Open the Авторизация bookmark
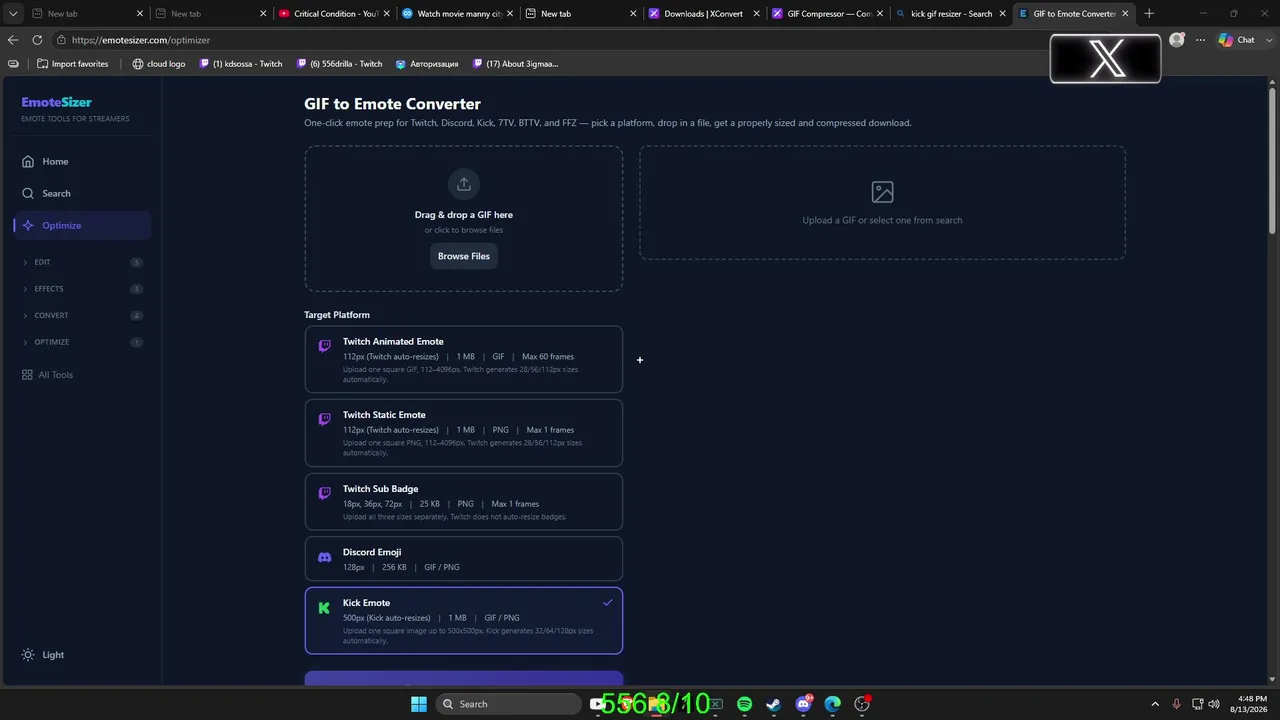 tap(427, 64)
